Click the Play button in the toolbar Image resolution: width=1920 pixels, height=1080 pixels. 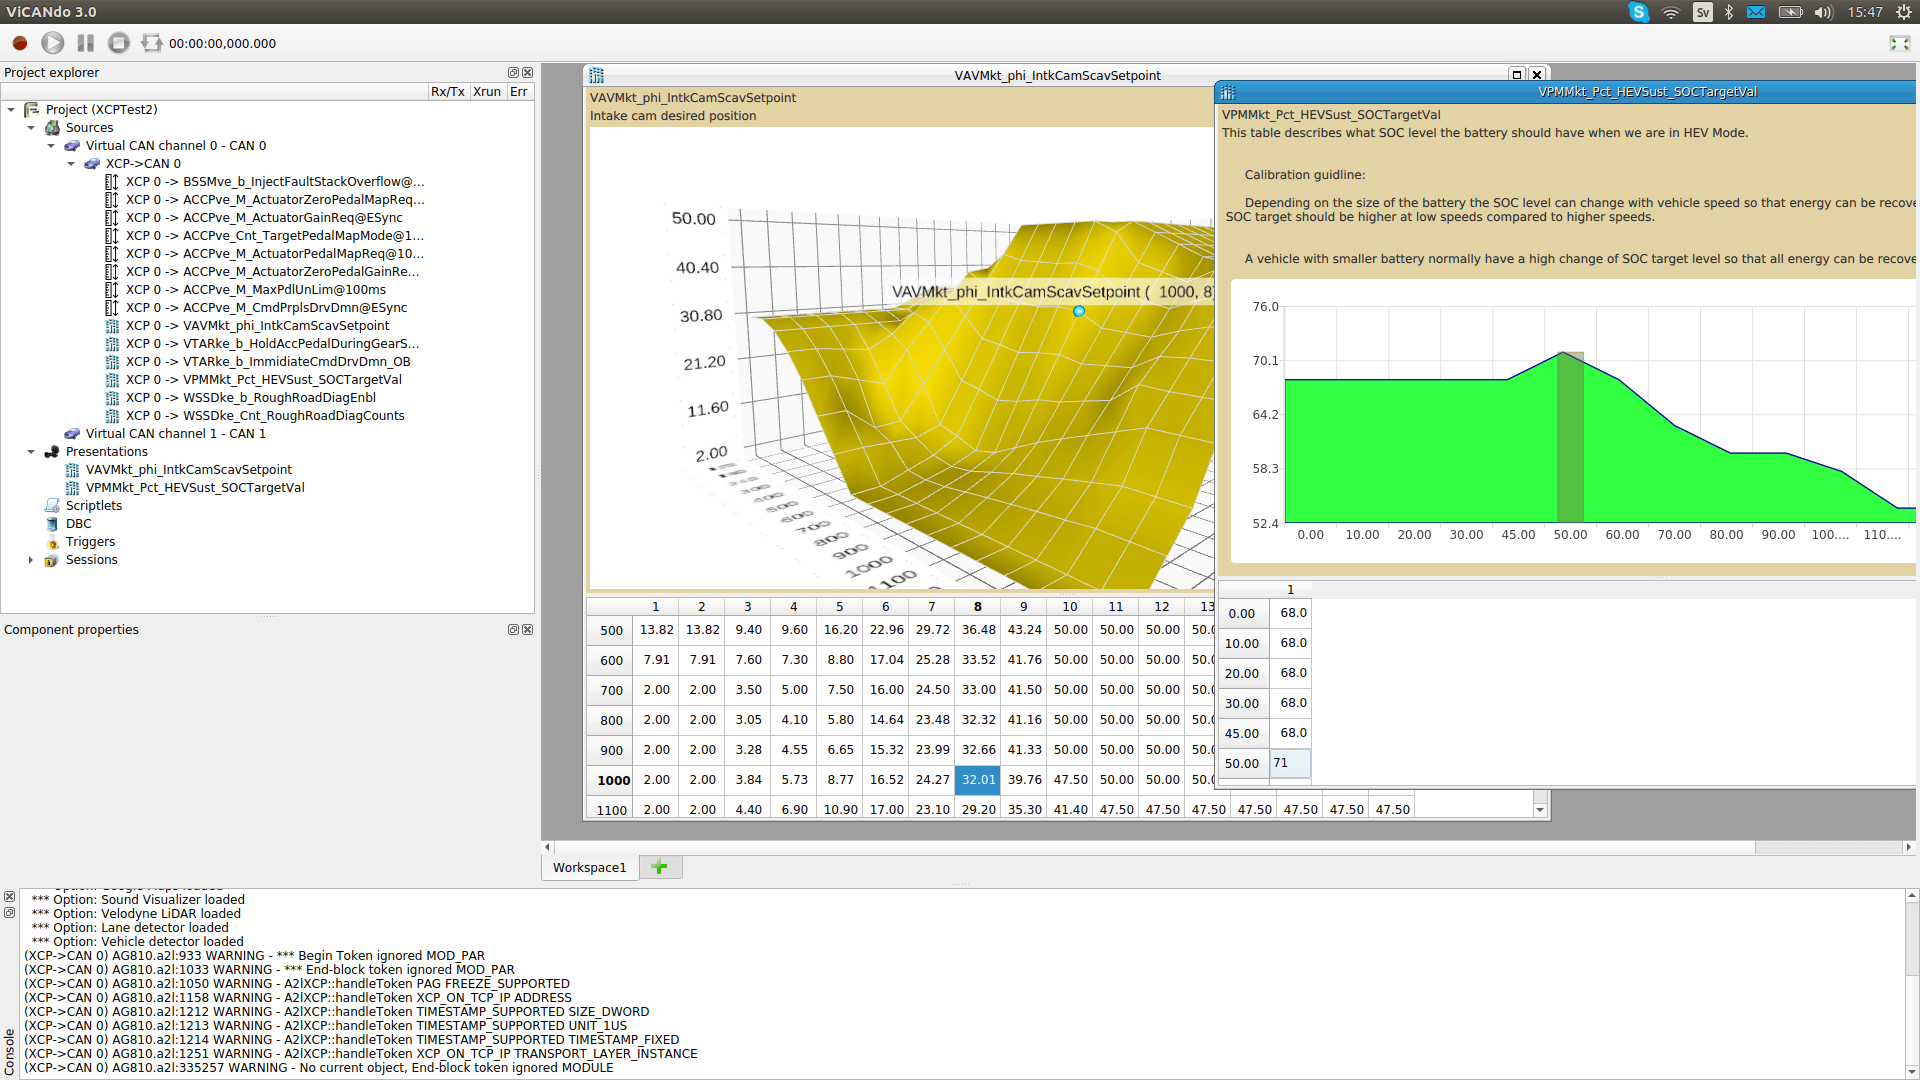tap(53, 43)
